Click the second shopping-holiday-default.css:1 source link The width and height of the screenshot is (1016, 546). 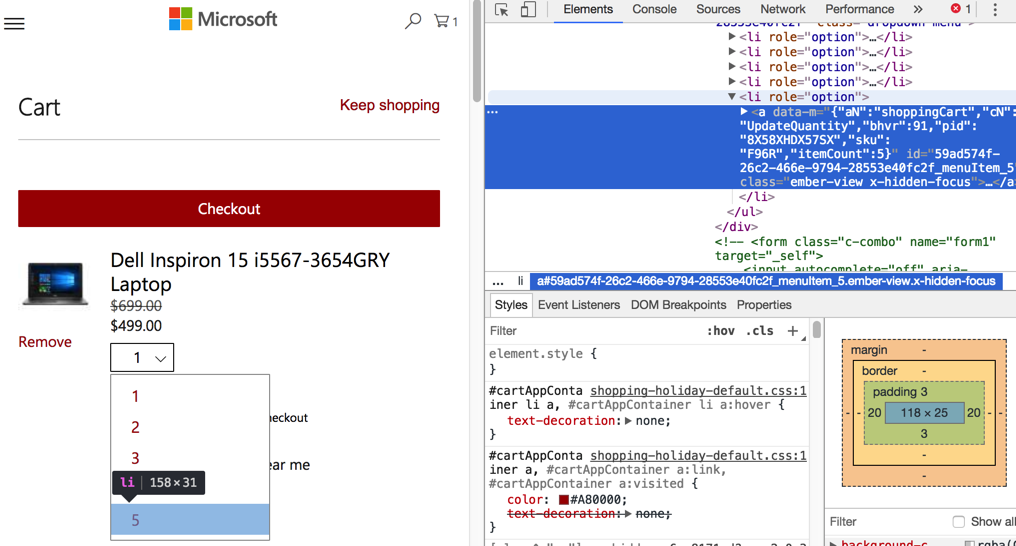coord(698,455)
